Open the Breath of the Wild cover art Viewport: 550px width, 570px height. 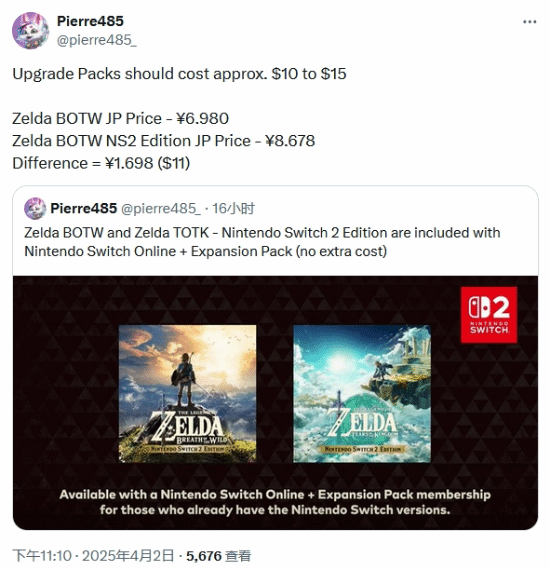pyautogui.click(x=187, y=394)
